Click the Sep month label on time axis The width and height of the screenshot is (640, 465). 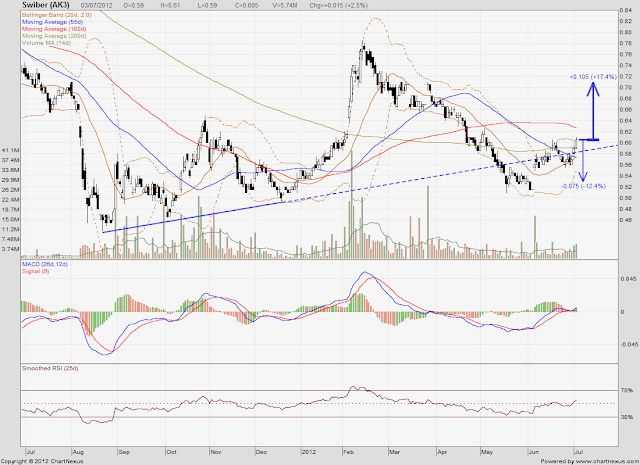click(x=124, y=452)
